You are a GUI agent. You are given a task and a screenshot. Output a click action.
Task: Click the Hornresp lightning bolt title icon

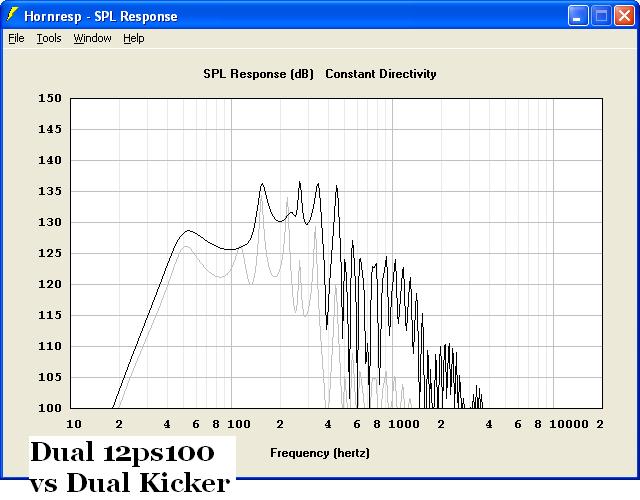13,15
